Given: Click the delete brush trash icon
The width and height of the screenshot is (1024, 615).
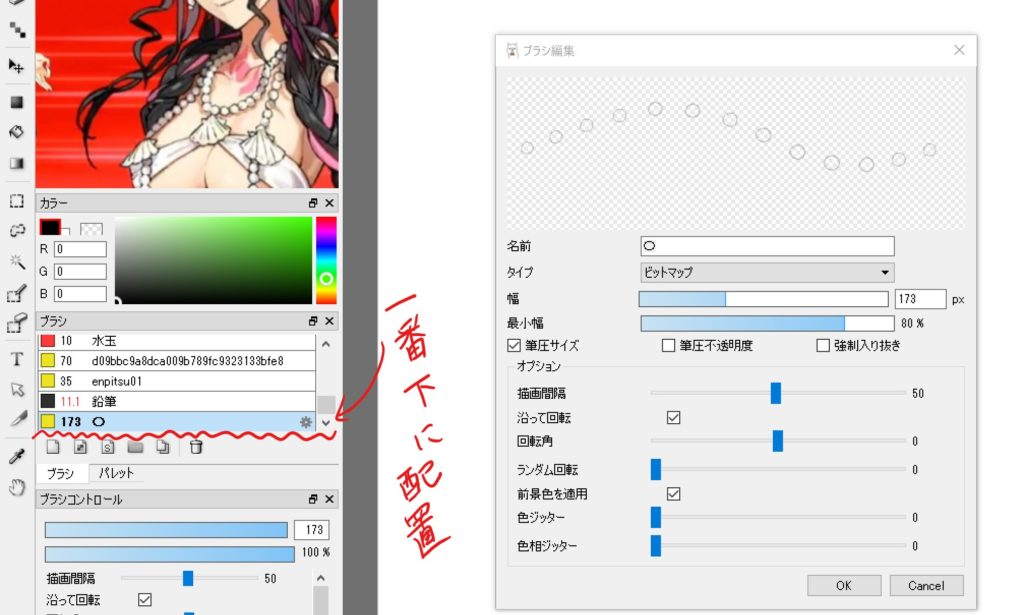Looking at the screenshot, I should (x=196, y=447).
